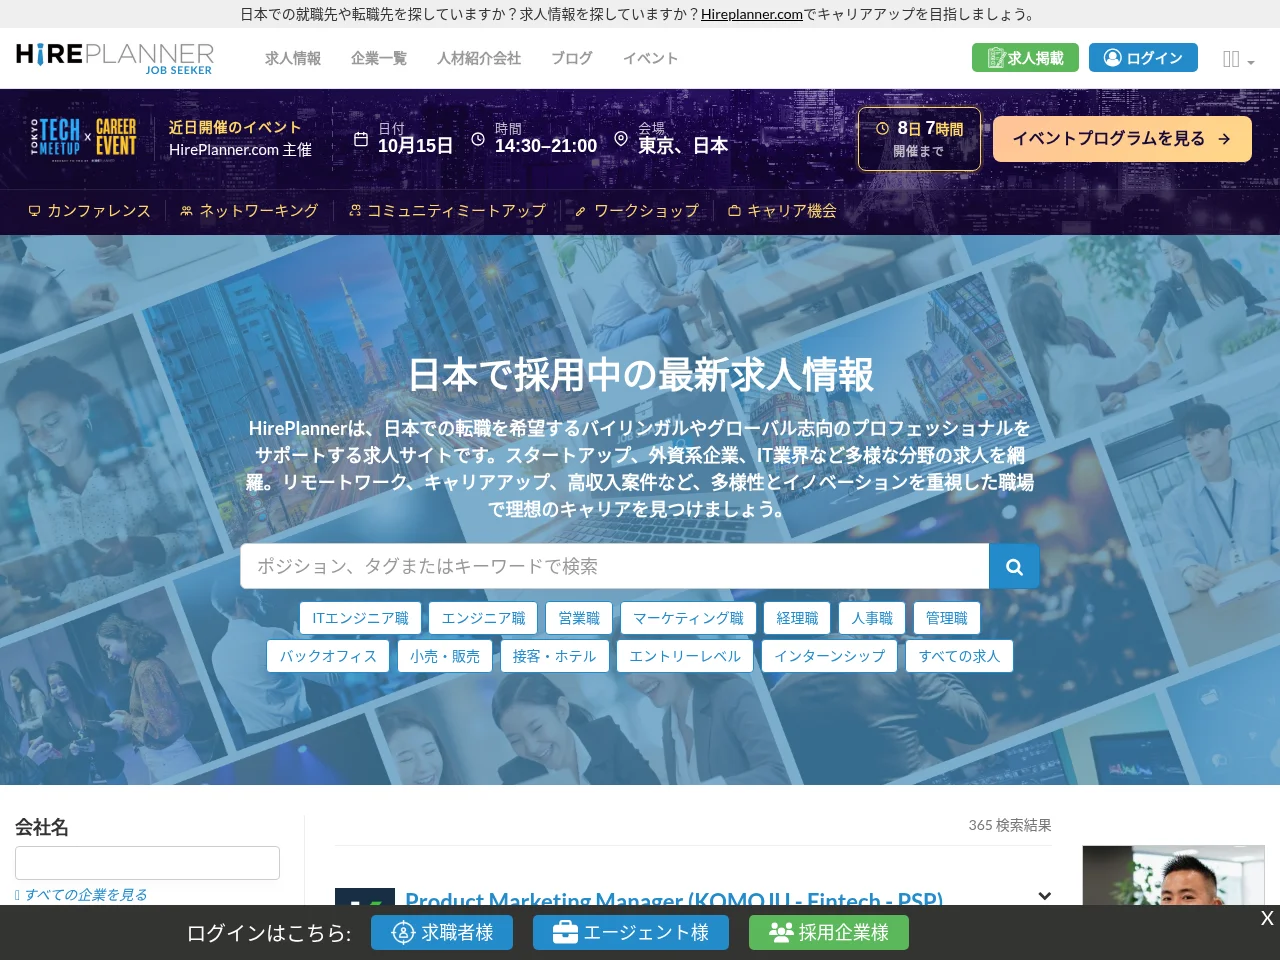Screen dimensions: 1280x960
Task: Follow the Hireplanner.com link in top banner
Action: pyautogui.click(x=752, y=14)
